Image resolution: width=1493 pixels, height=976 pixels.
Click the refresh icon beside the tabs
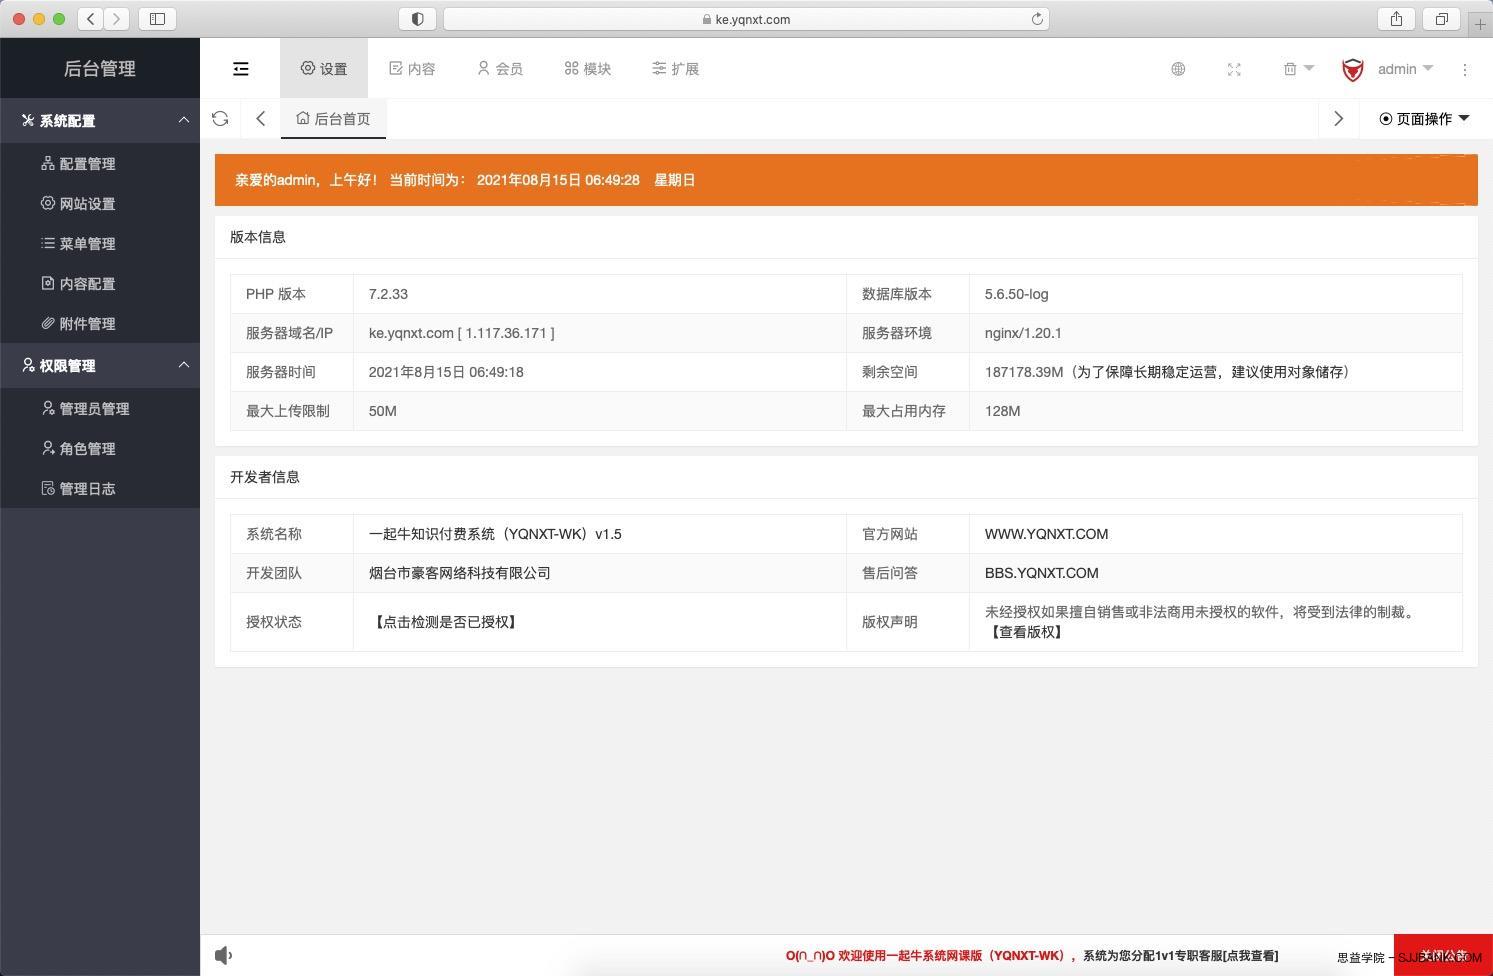(x=220, y=119)
